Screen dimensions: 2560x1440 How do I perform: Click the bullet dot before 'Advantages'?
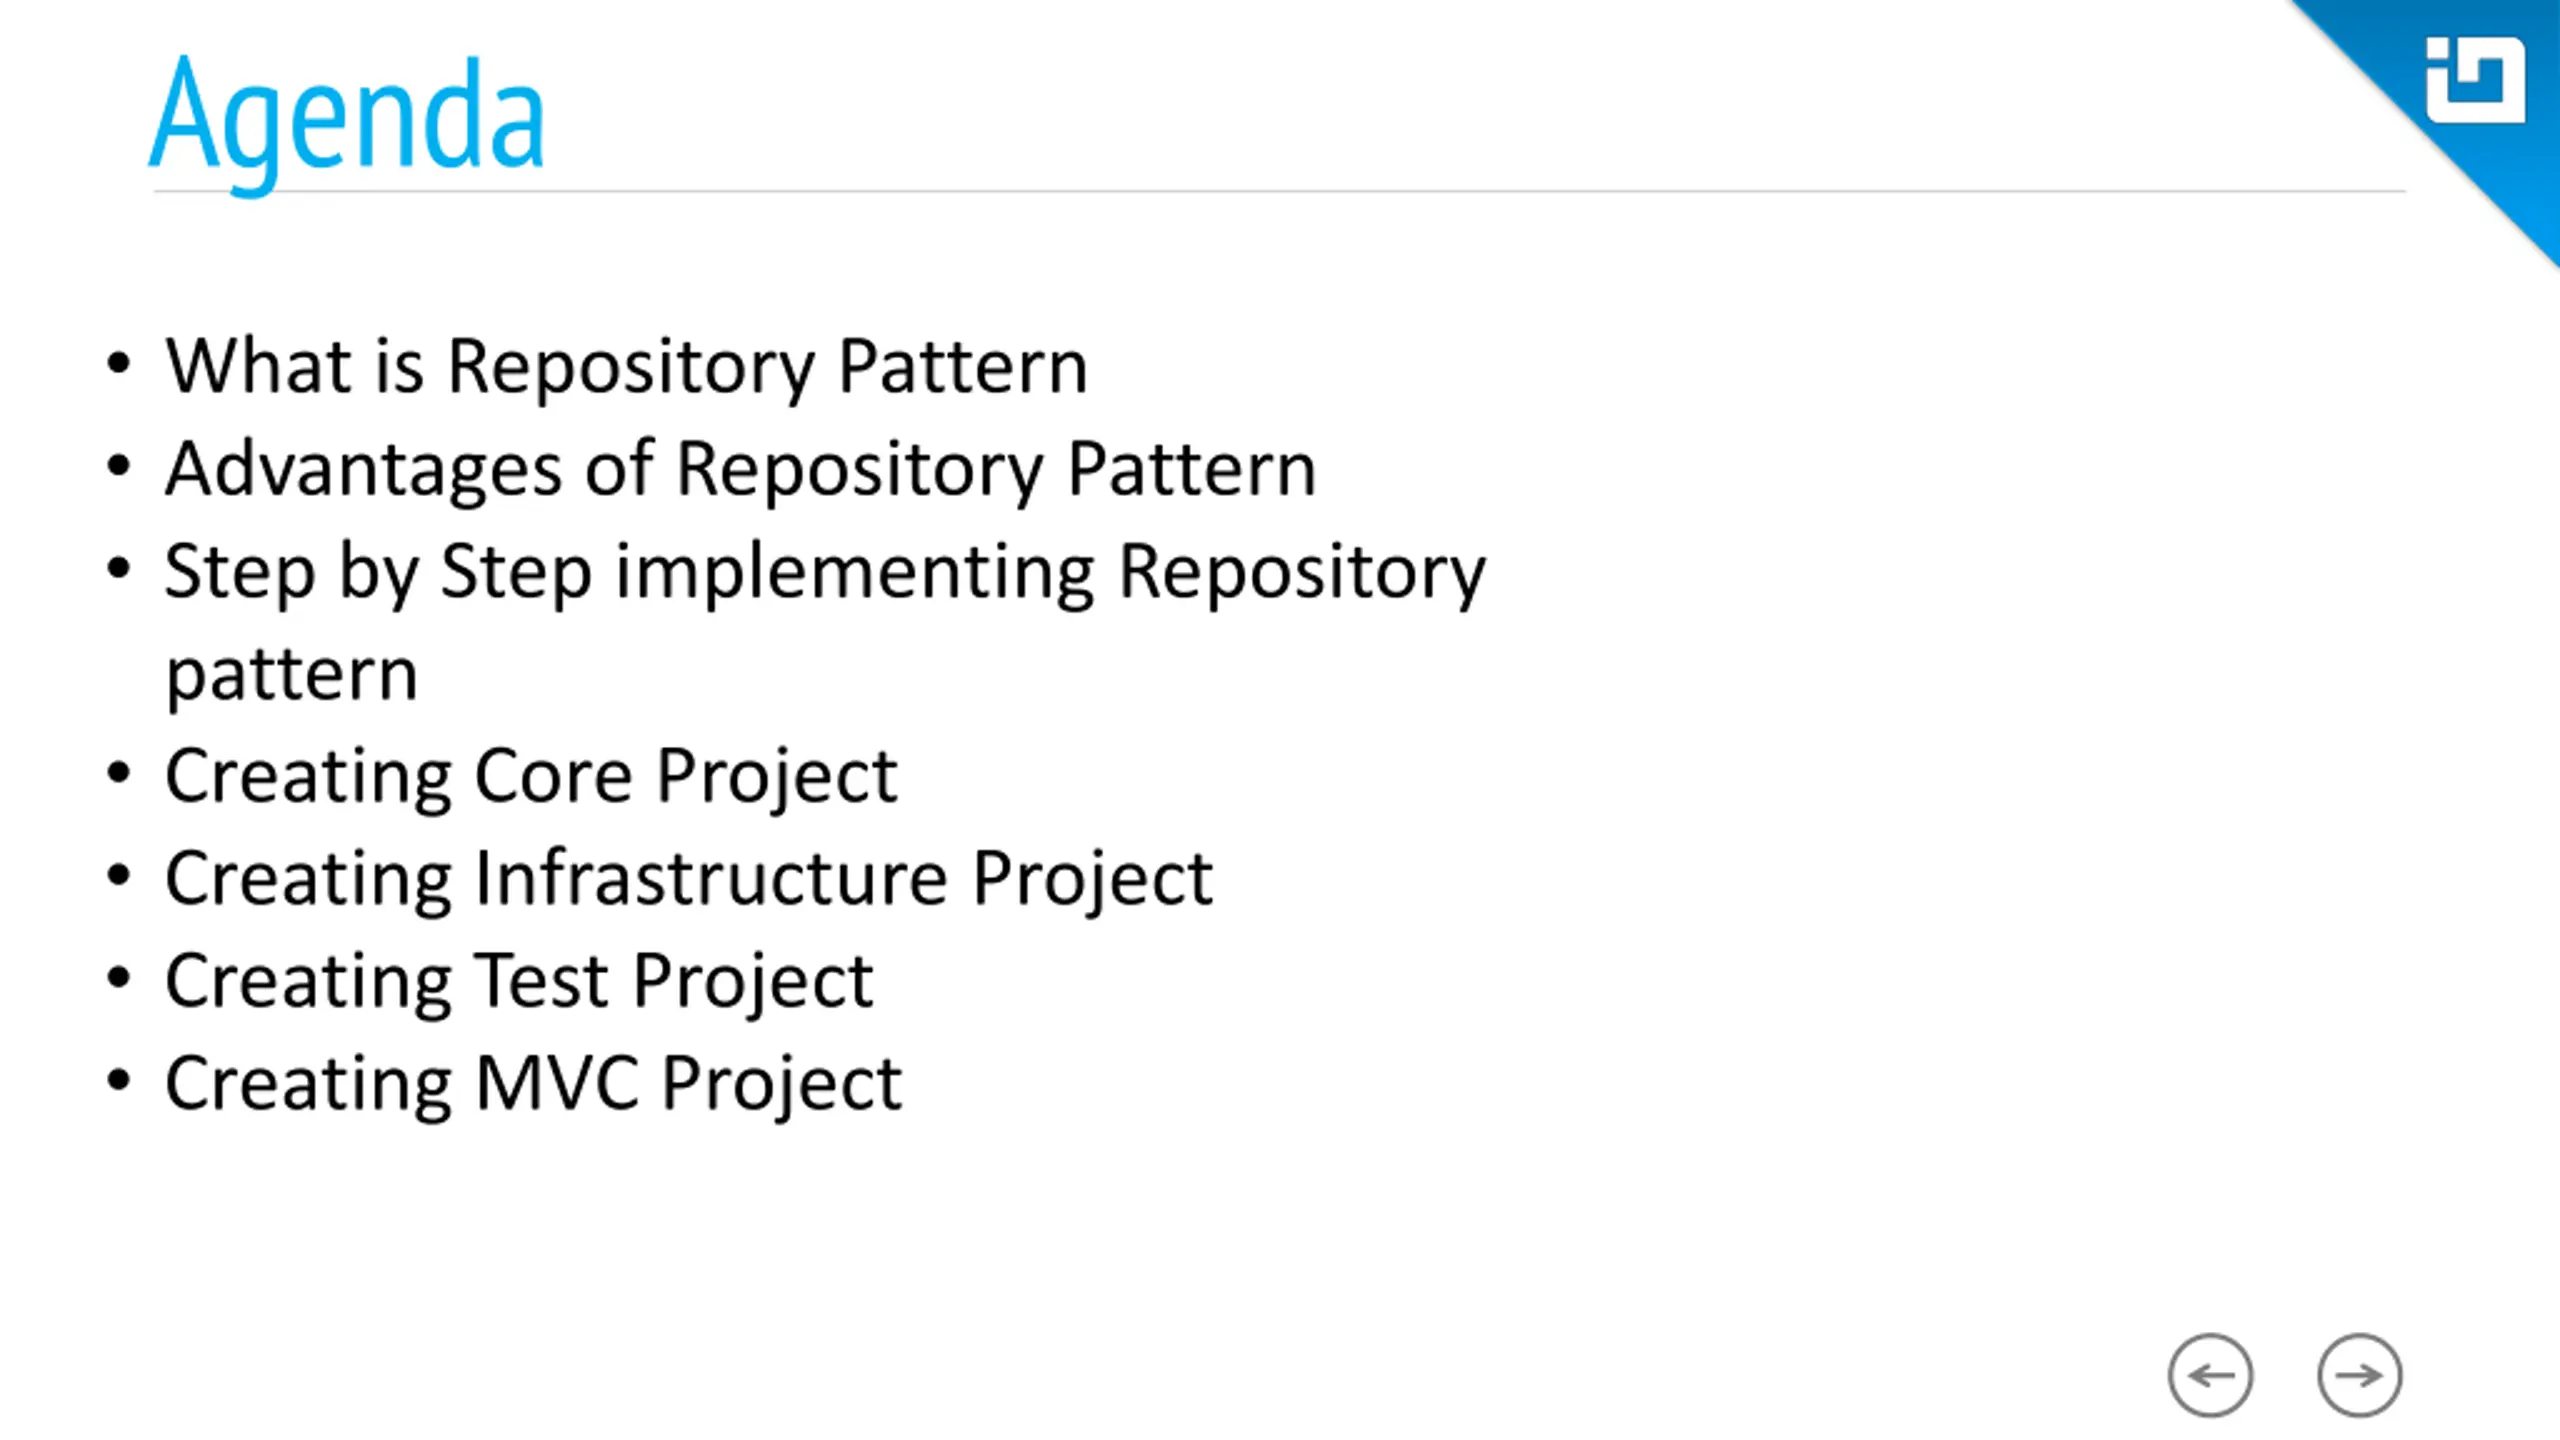[119, 467]
